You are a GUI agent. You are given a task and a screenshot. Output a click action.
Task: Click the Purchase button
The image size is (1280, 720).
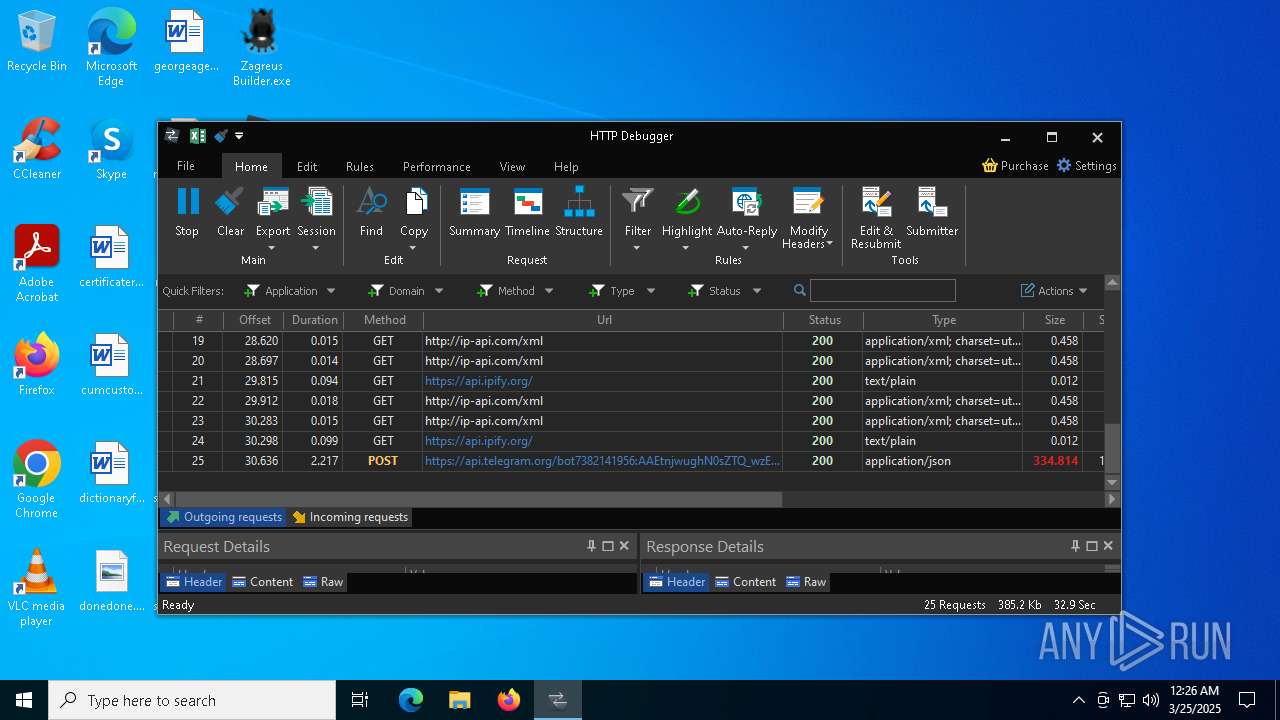(x=1015, y=166)
